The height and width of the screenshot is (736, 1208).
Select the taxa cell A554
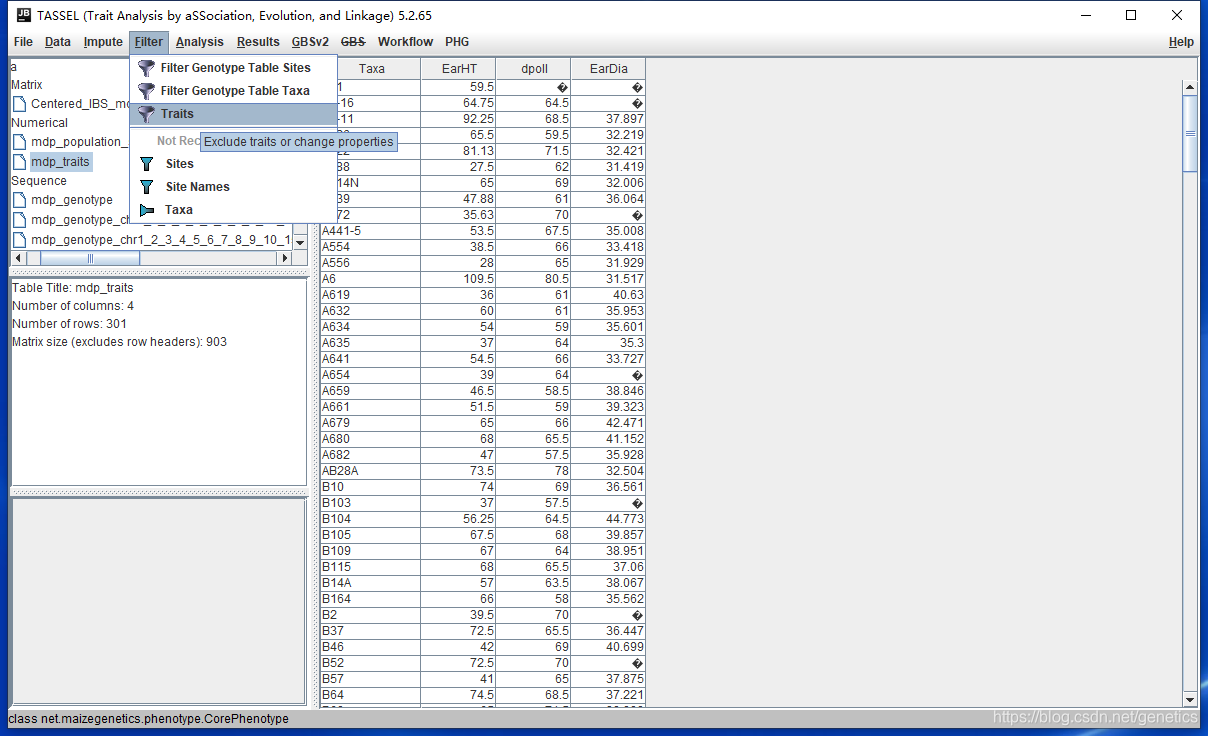coord(371,247)
